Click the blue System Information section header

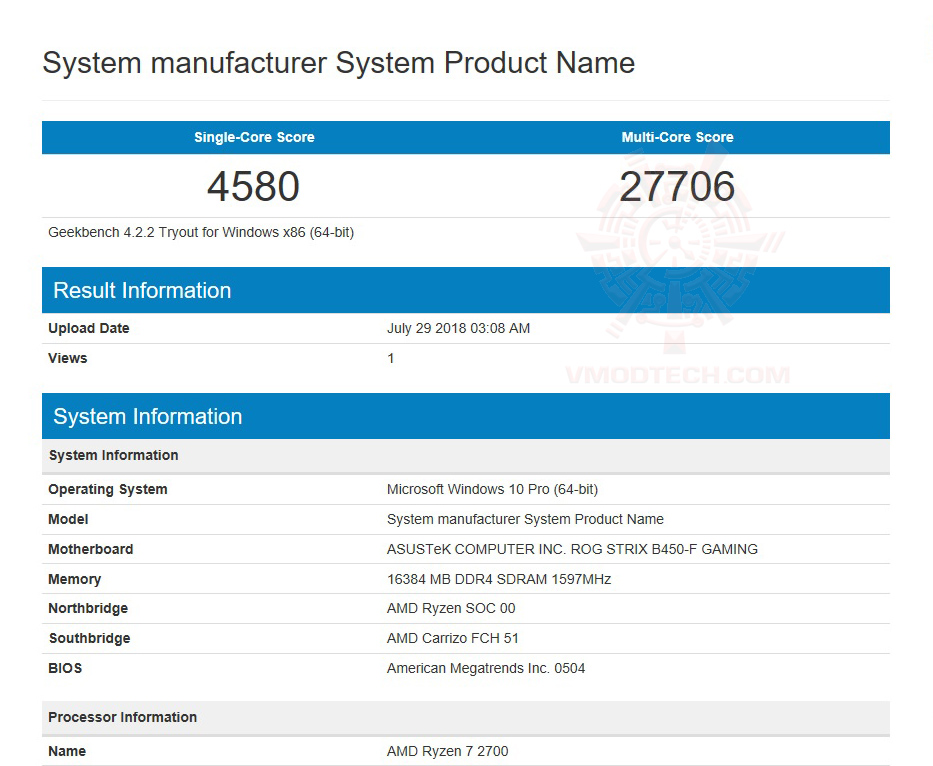[148, 416]
